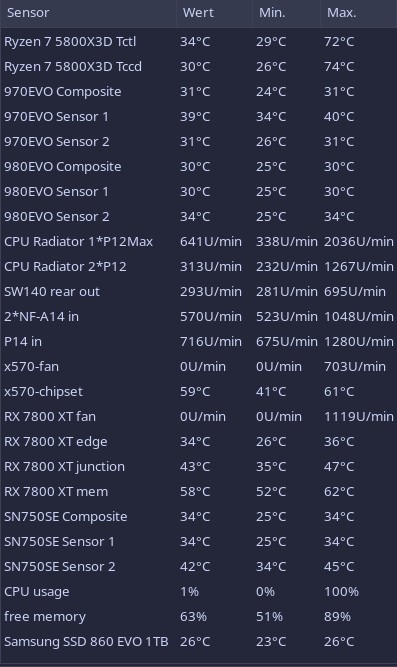Select the RX 7800 XT fan row

coord(198,417)
